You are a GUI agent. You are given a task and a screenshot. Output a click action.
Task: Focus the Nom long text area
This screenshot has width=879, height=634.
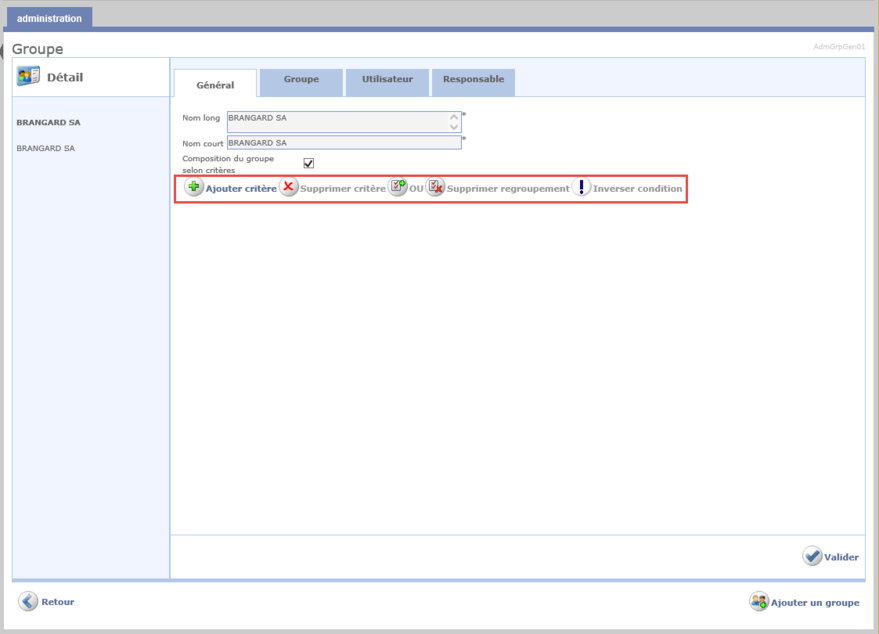click(x=337, y=121)
